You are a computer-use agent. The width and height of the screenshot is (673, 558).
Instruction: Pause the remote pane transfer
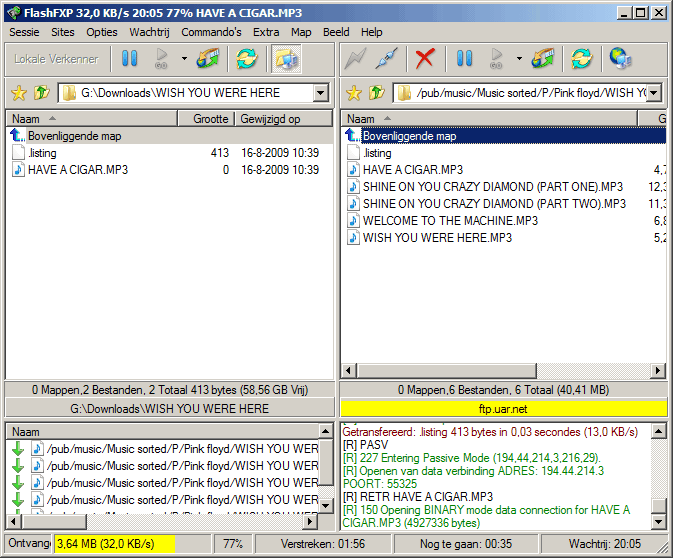464,58
